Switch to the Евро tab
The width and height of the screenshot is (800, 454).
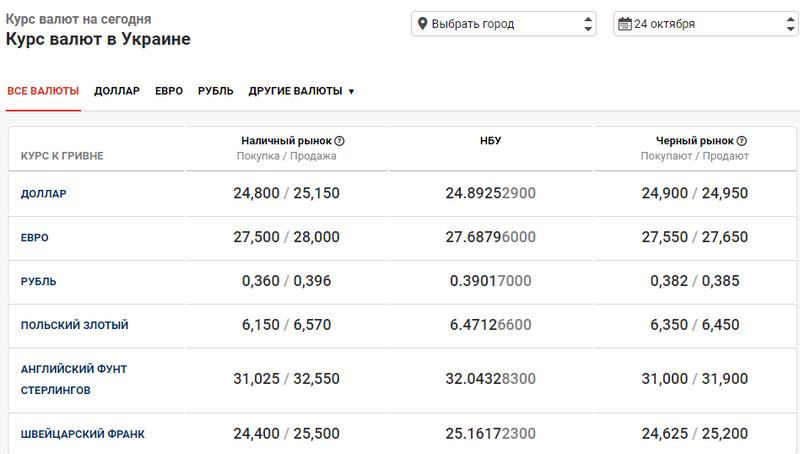tap(169, 91)
